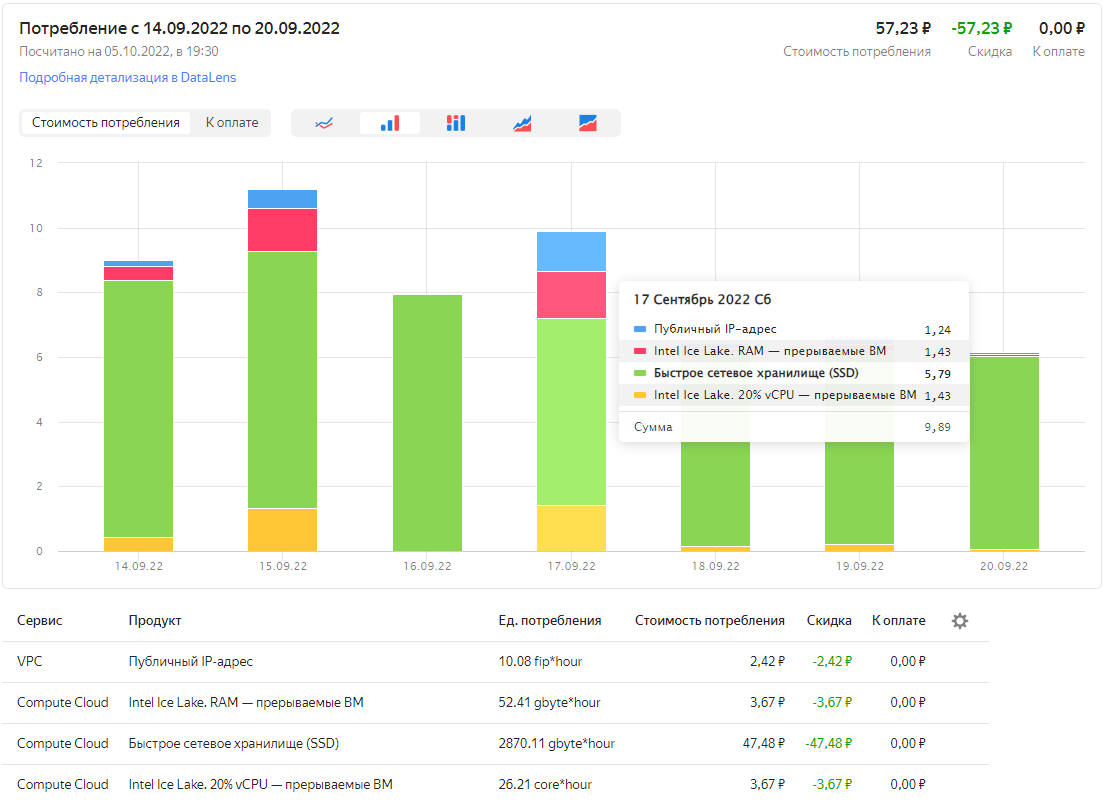Click the 15.09.22 green SSD bar segment
The image size is (1104, 808).
tap(282, 380)
